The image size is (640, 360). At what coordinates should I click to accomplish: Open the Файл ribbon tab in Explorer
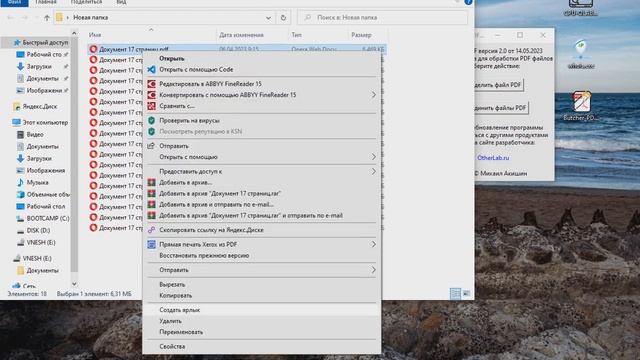pyautogui.click(x=14, y=2)
